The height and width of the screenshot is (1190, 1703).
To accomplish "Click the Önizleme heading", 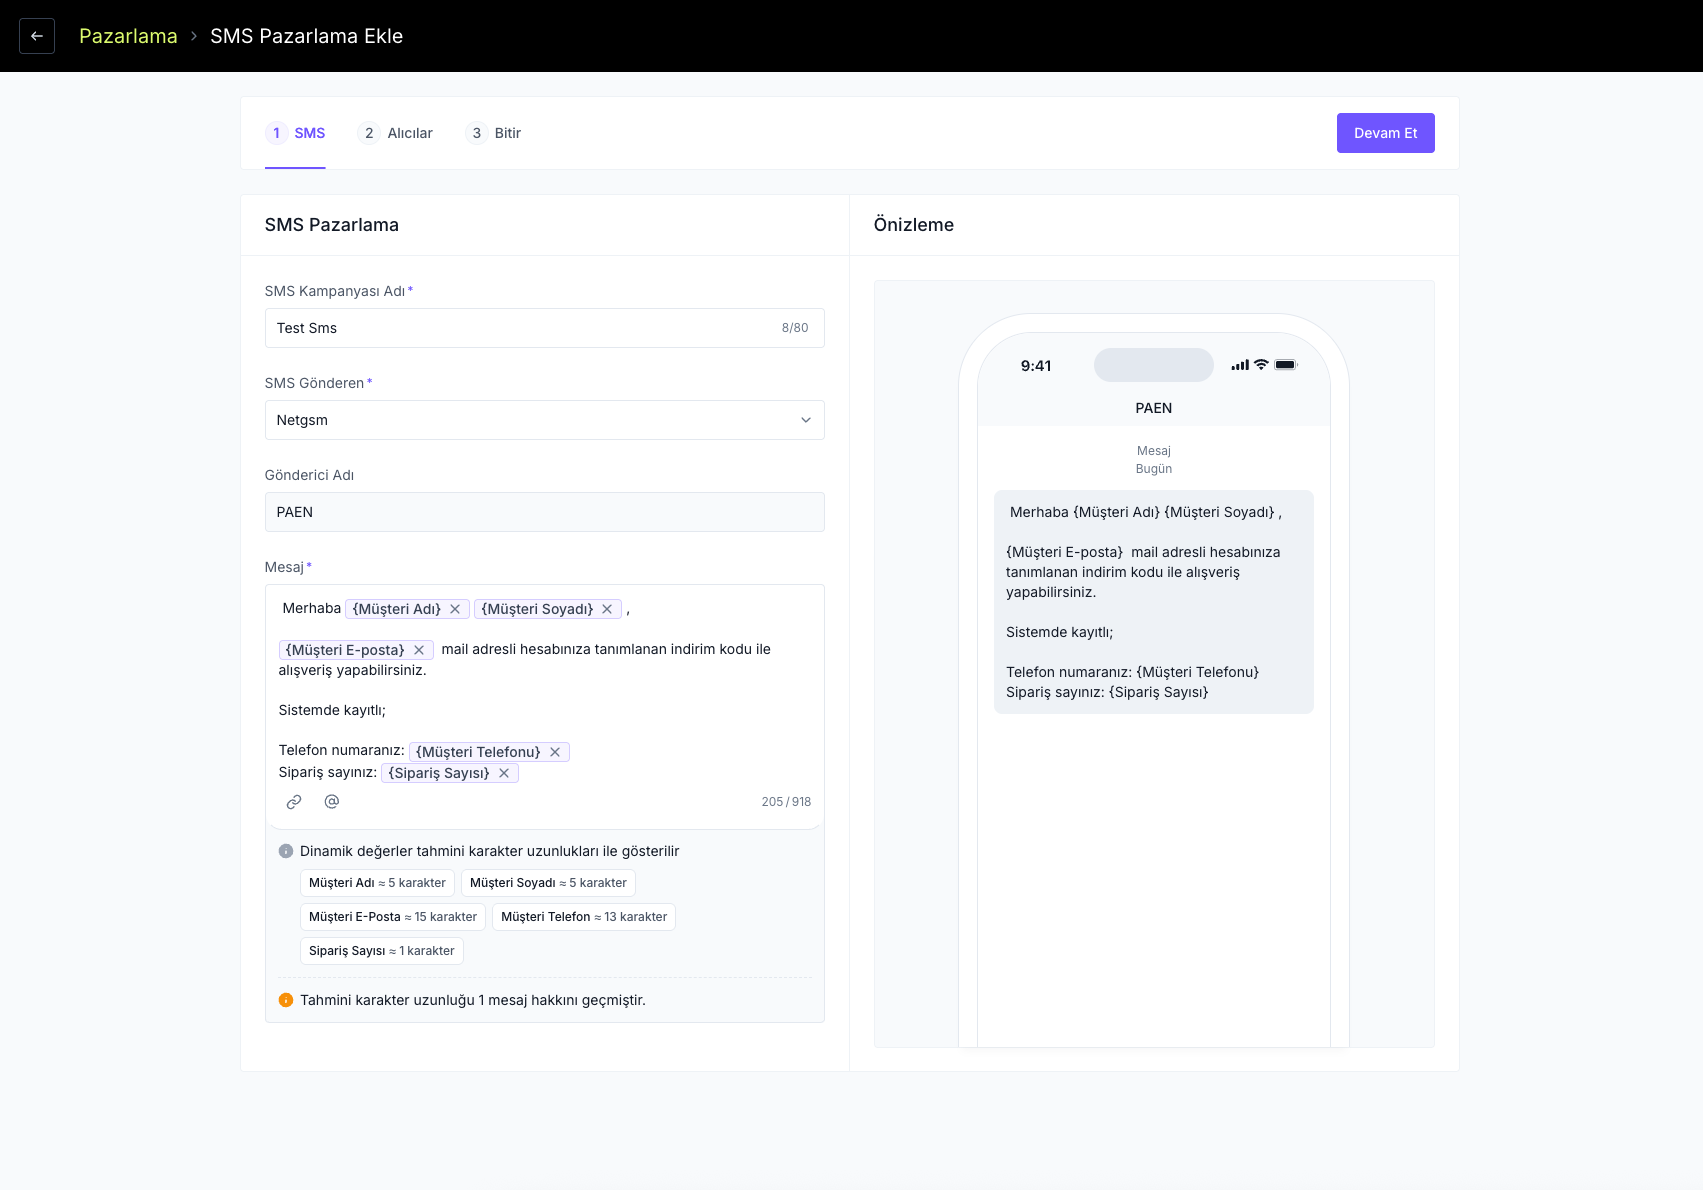I will (914, 225).
